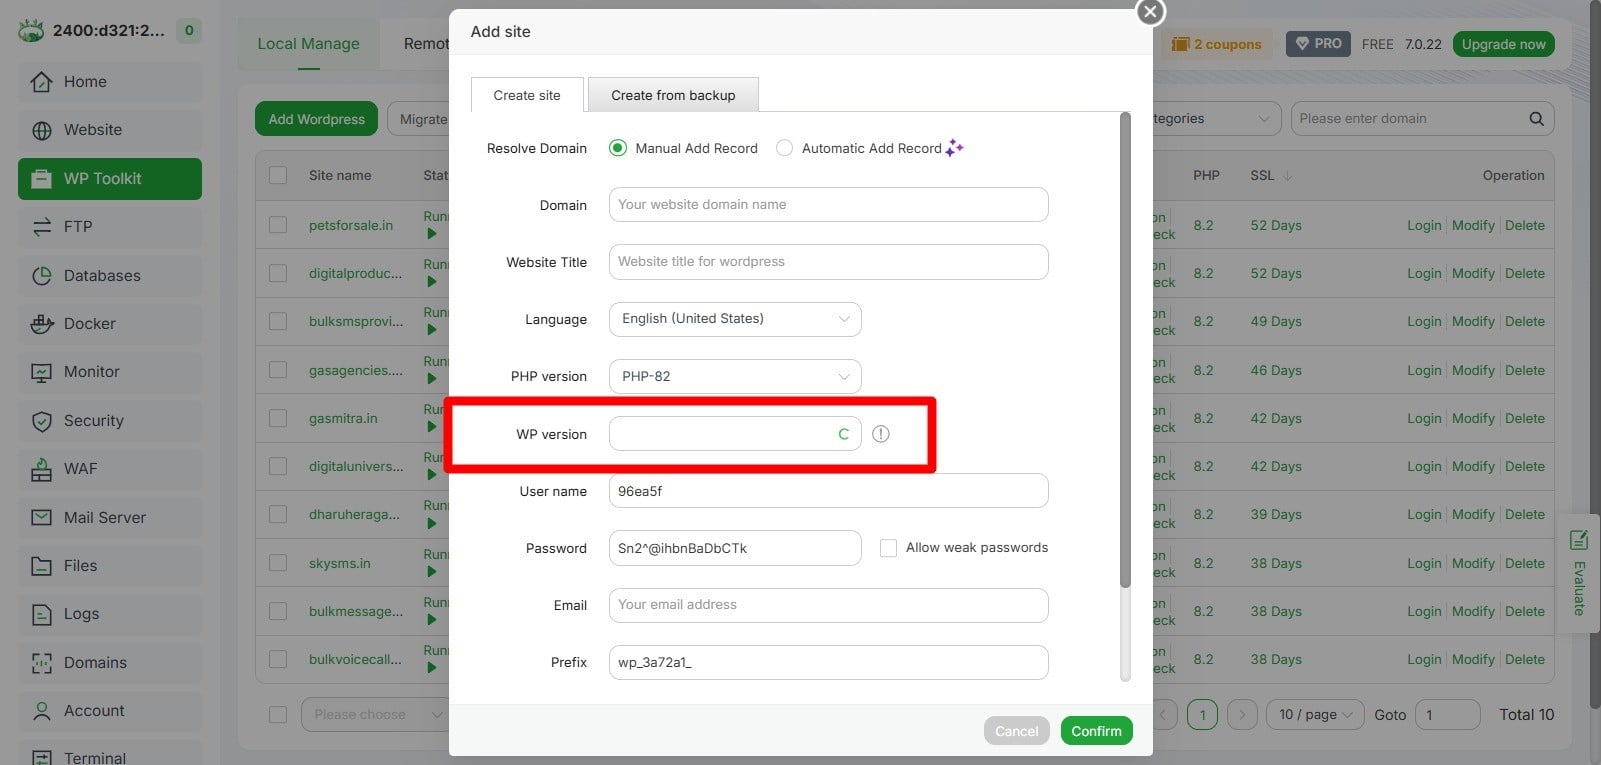Click the info icon beside WP version

(x=881, y=434)
